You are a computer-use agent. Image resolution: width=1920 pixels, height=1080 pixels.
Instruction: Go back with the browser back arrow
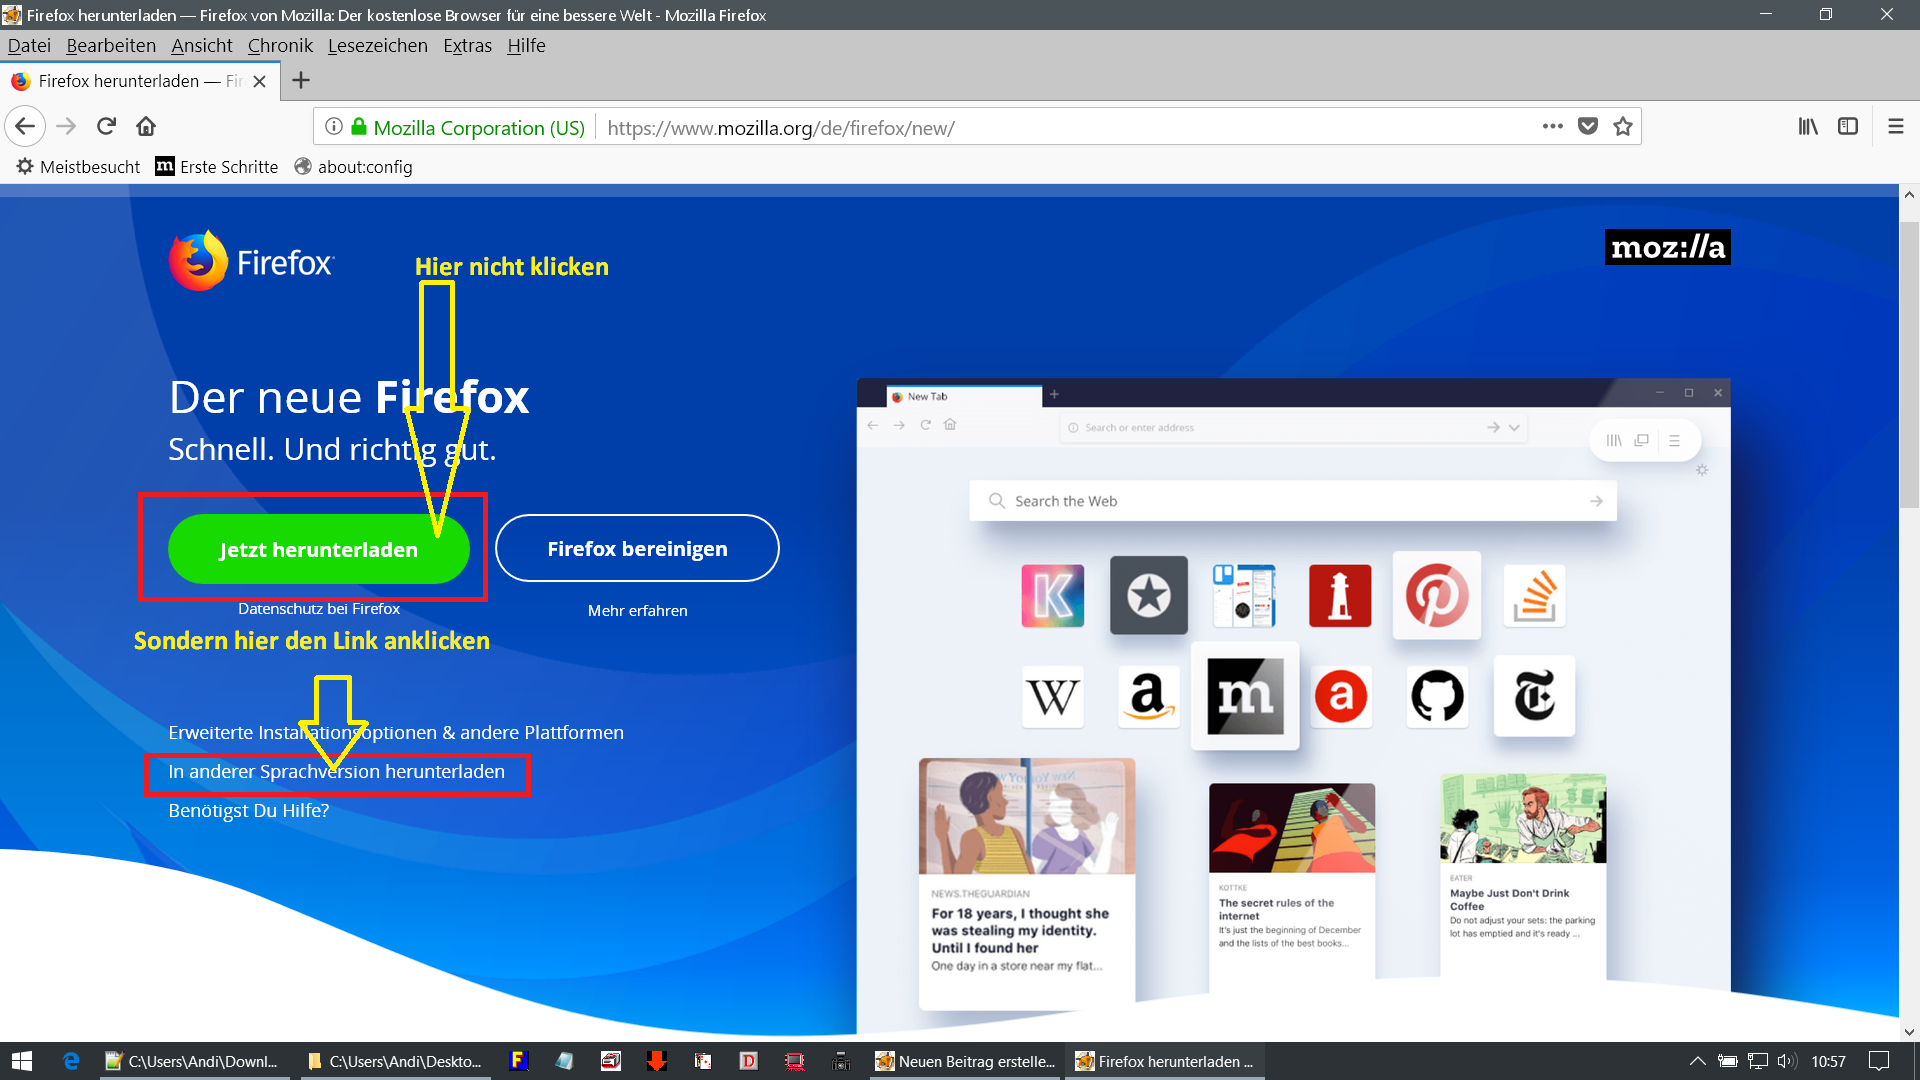coord(25,126)
